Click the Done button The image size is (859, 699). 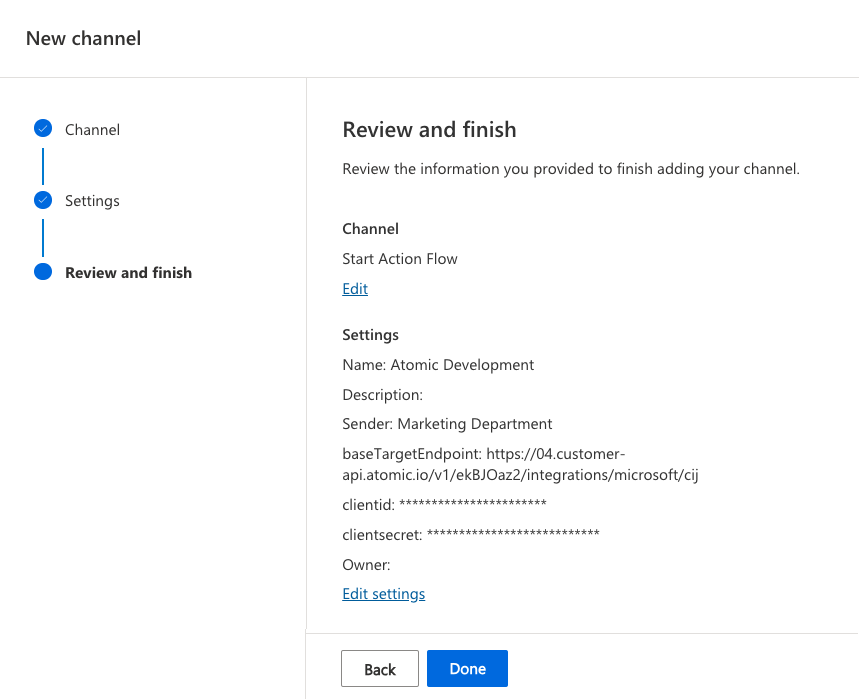coord(467,669)
